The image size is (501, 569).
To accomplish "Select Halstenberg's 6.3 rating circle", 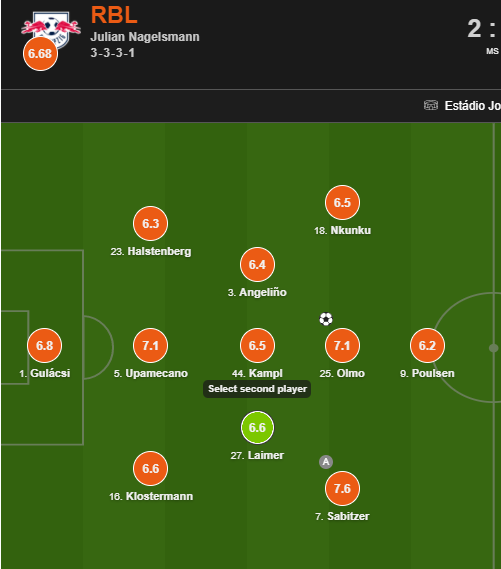I will [151, 224].
